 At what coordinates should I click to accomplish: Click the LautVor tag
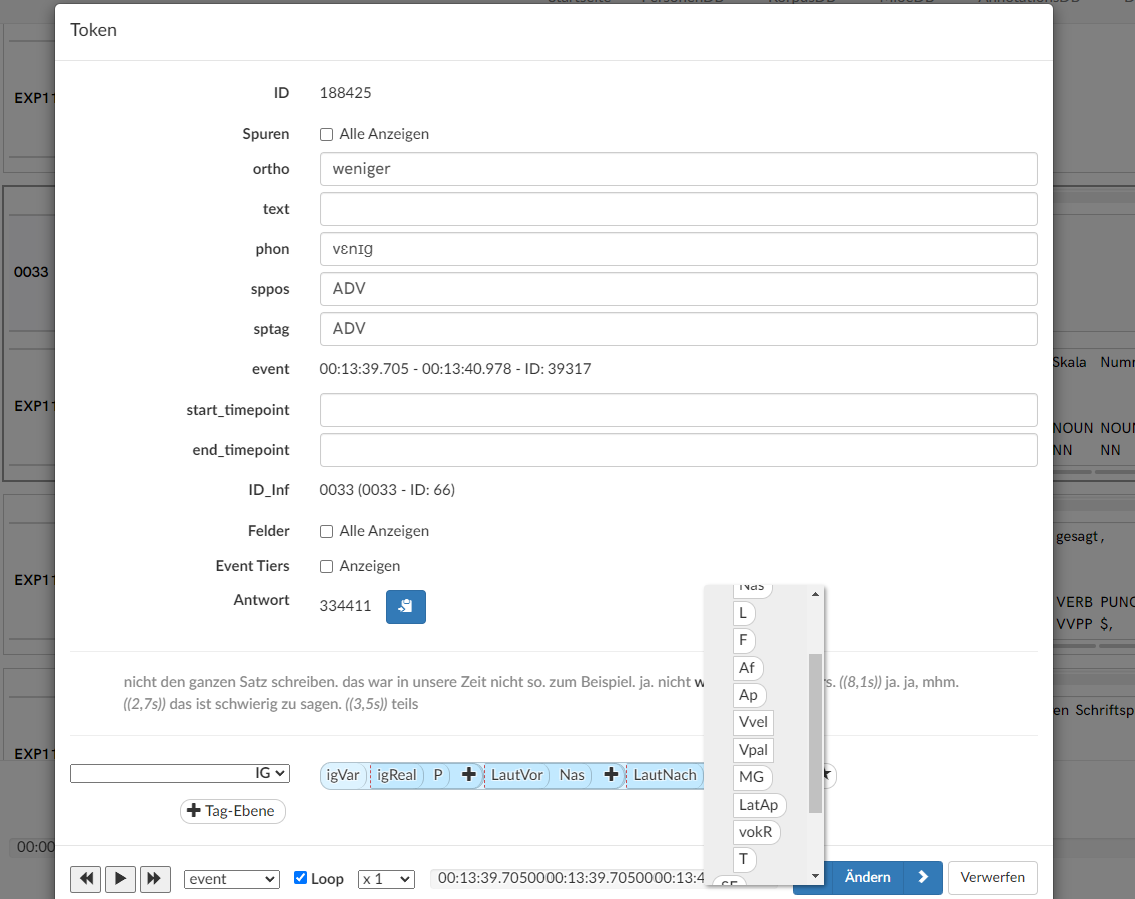coord(517,775)
